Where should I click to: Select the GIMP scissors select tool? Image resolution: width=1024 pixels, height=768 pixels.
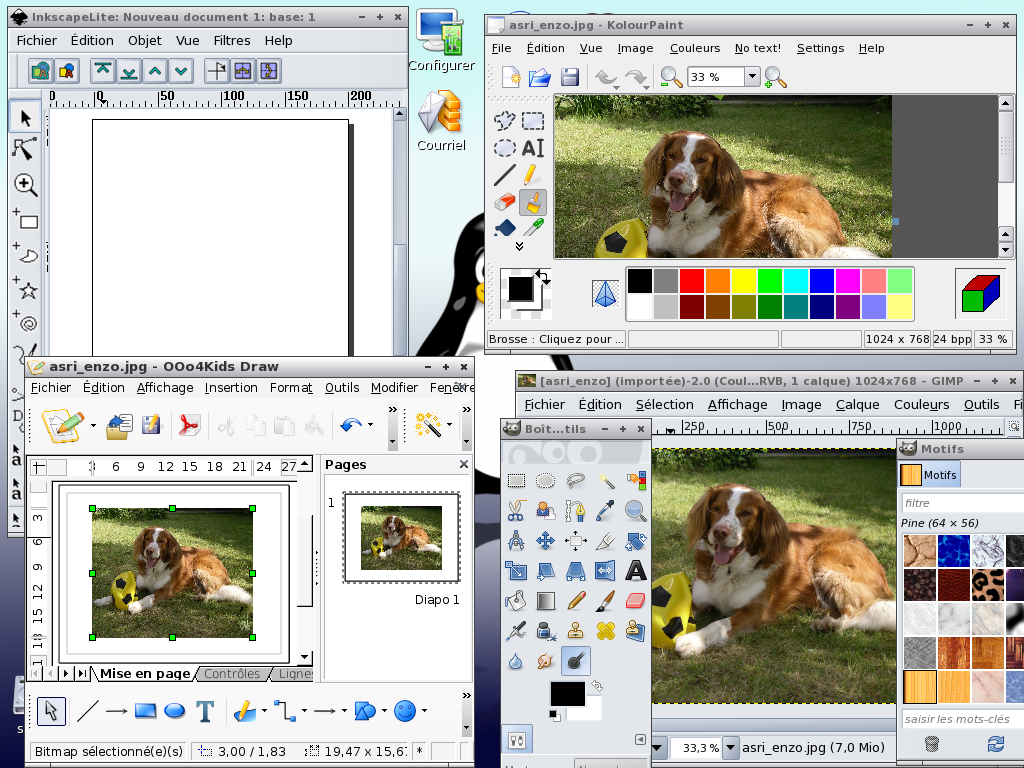(x=516, y=510)
